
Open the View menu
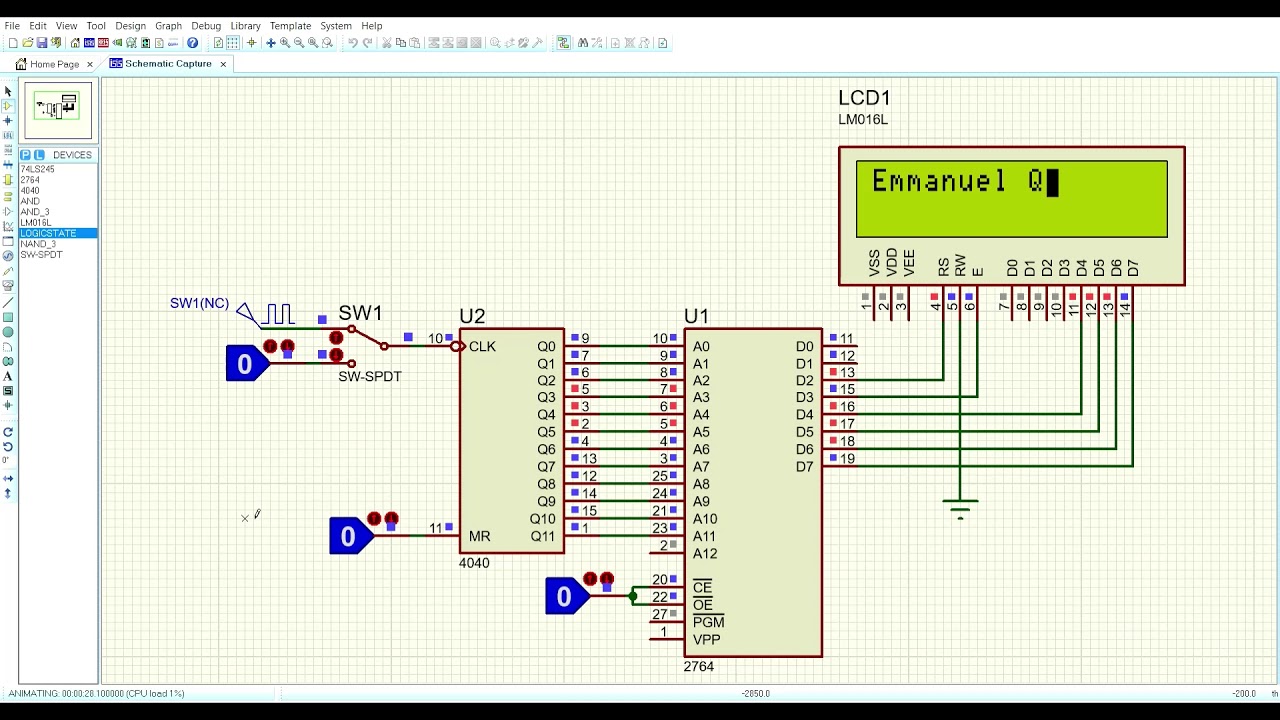coord(67,26)
